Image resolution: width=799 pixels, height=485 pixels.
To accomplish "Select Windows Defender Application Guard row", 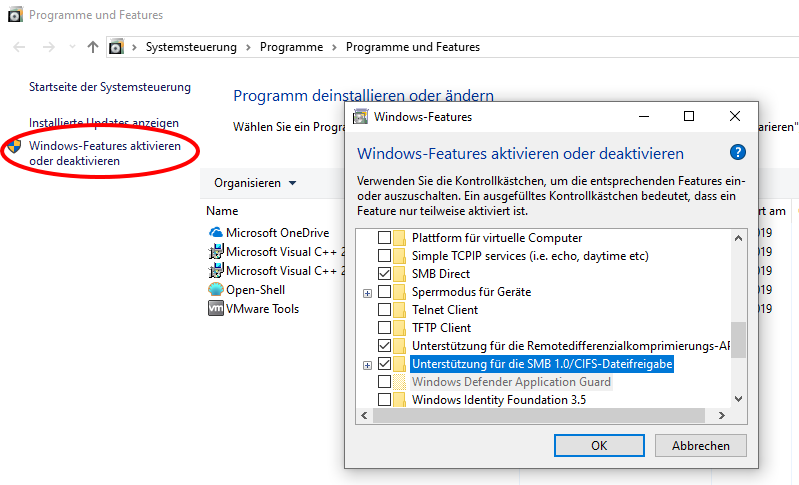I will [x=511, y=382].
